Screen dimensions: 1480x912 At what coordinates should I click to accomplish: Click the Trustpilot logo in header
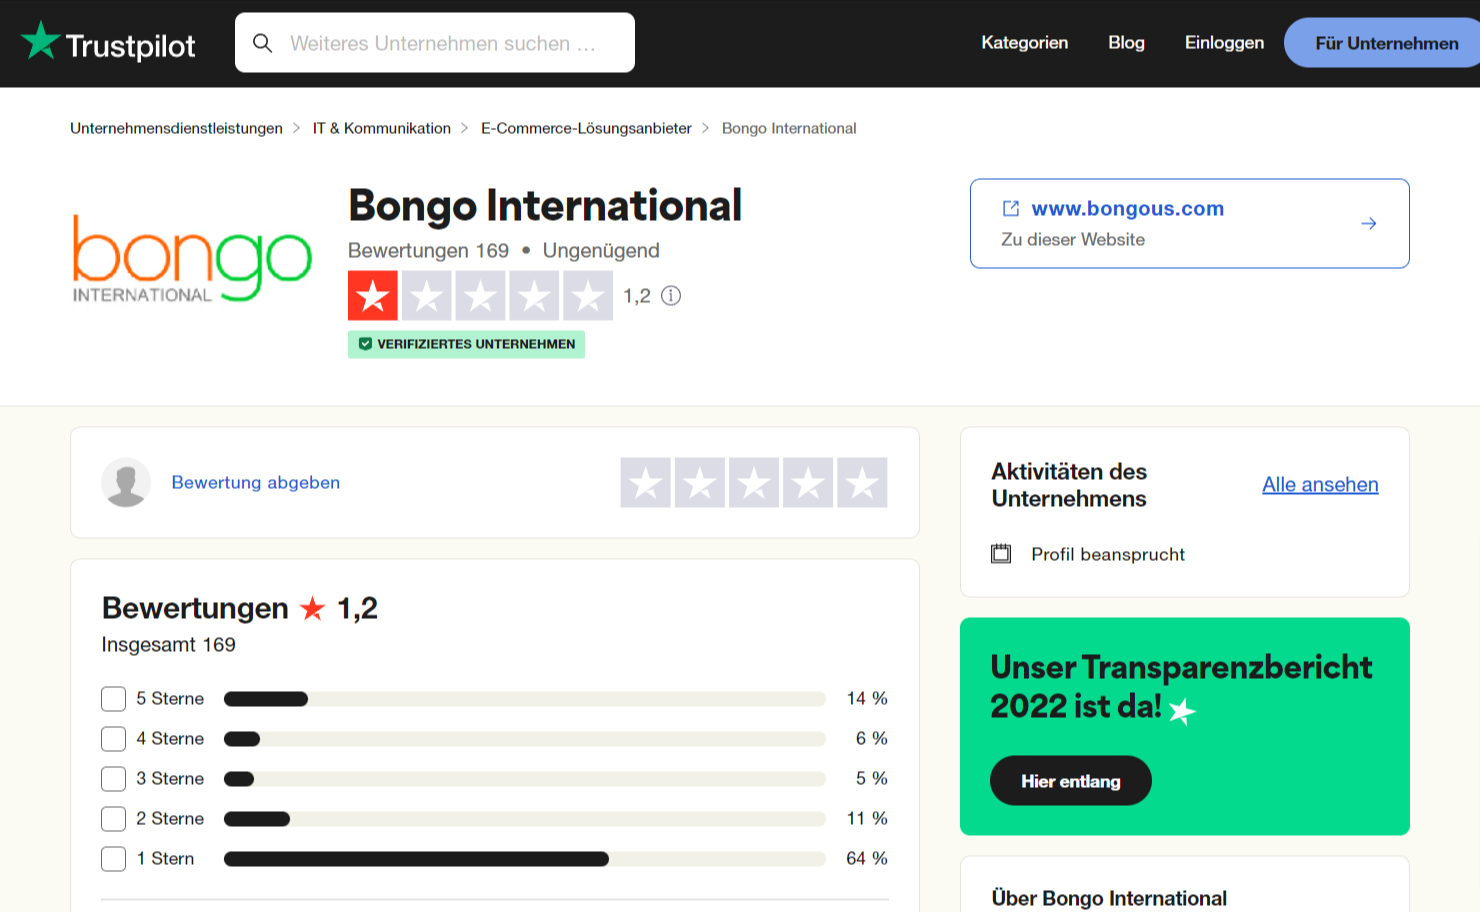[108, 43]
